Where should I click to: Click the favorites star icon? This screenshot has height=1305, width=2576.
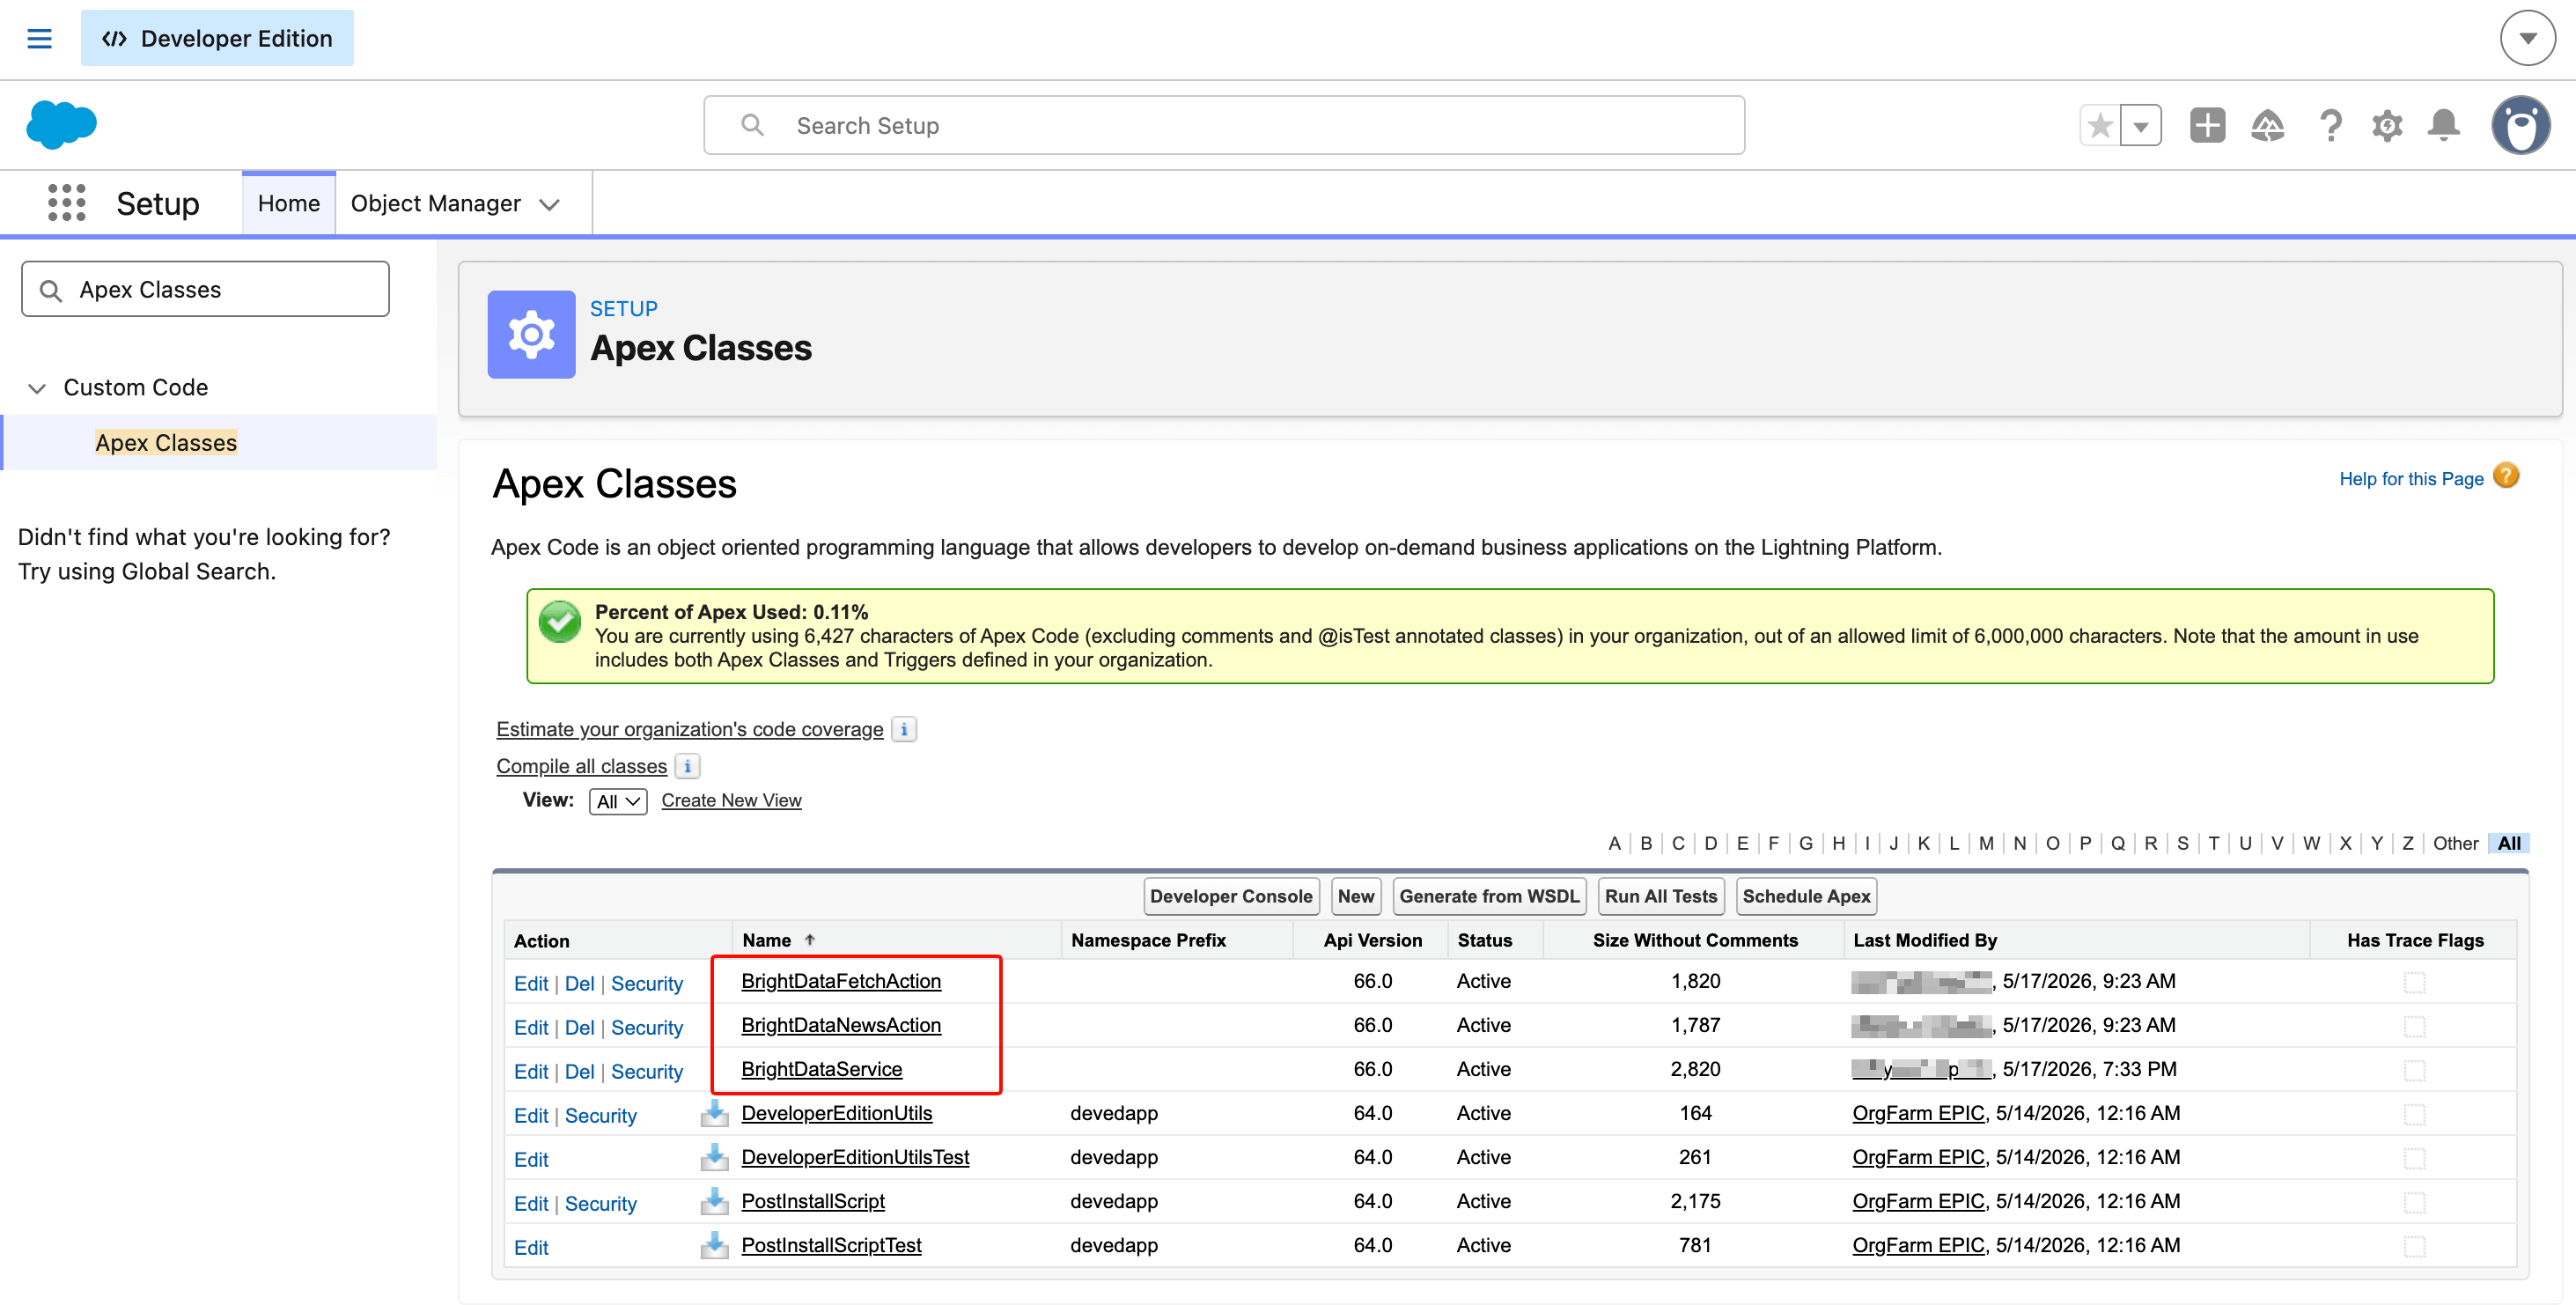click(x=2100, y=125)
